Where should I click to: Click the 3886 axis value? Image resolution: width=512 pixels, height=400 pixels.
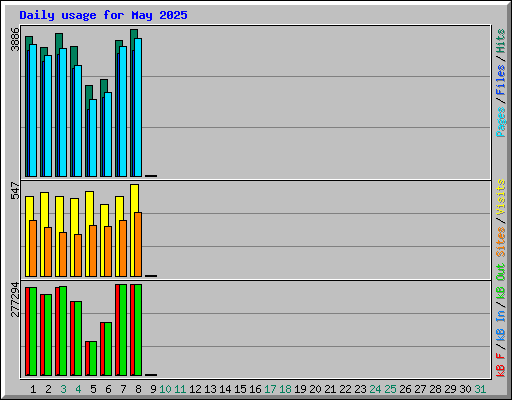[15, 39]
